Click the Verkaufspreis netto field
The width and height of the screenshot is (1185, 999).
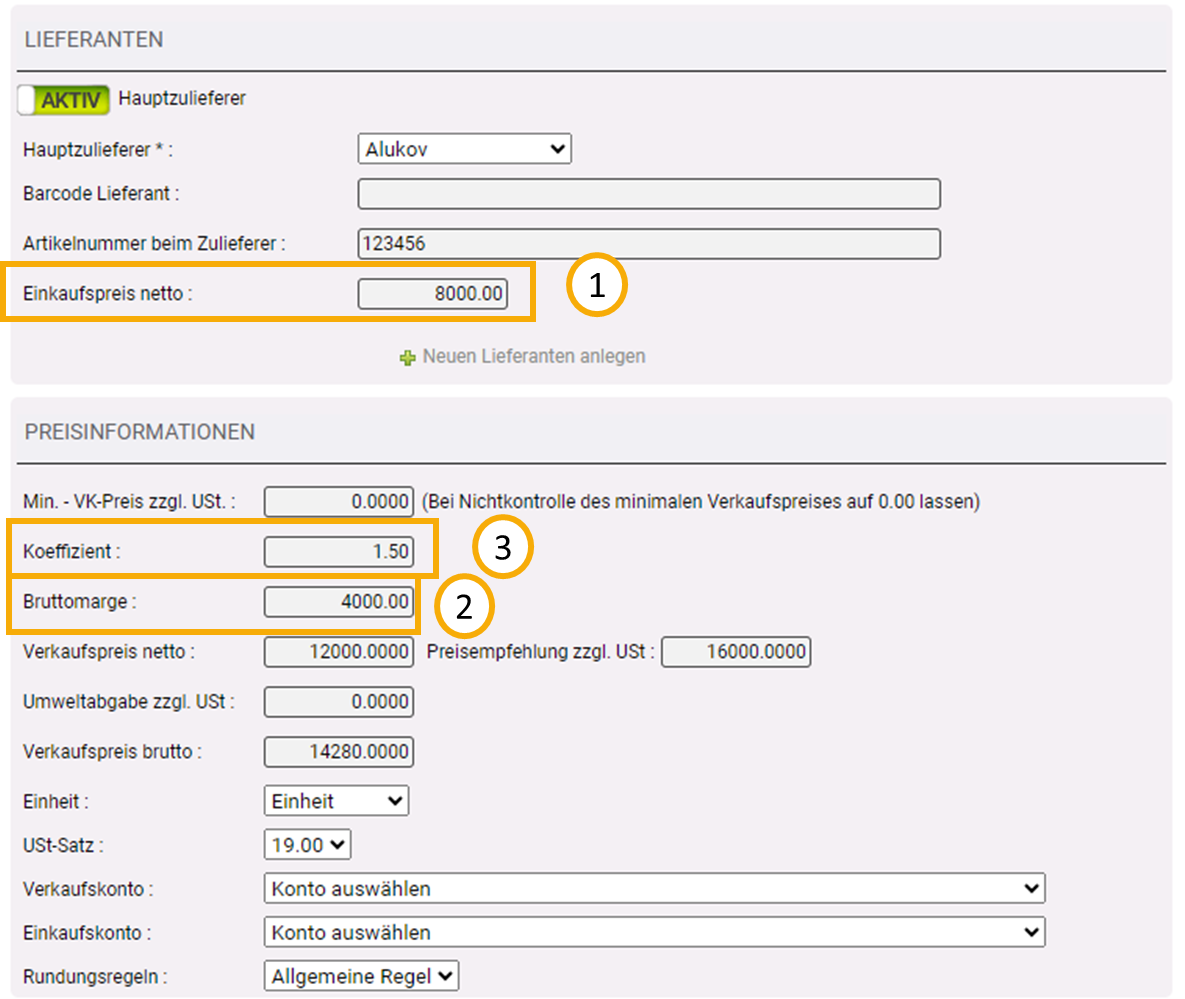338,652
